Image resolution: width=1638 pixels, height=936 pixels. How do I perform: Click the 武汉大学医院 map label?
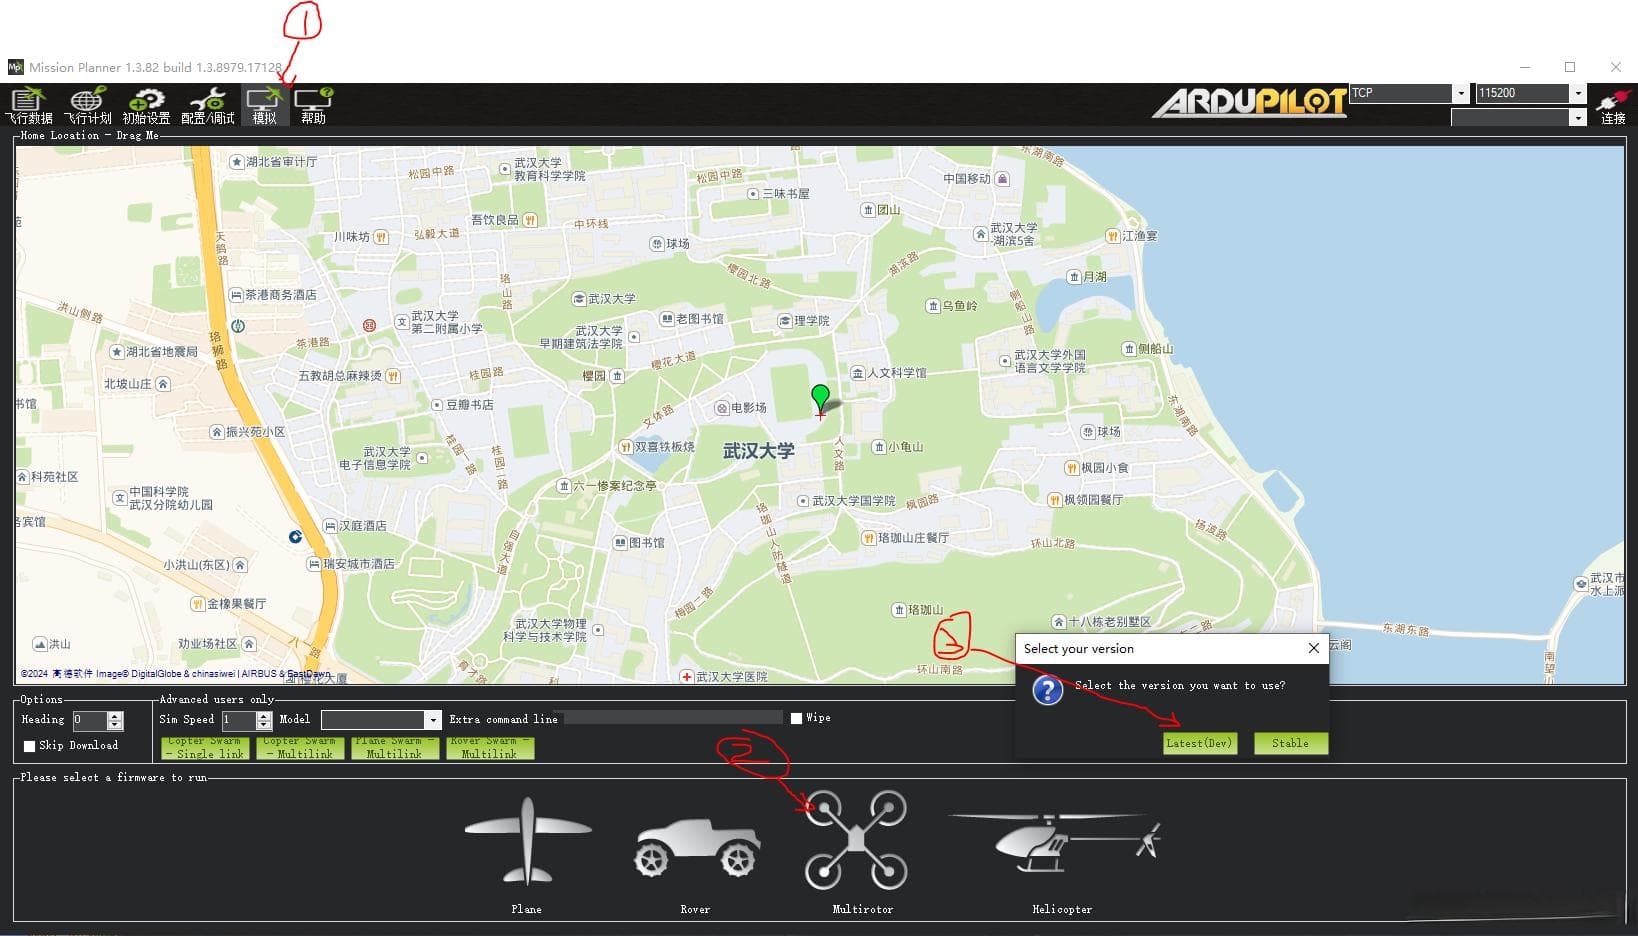[x=731, y=677]
